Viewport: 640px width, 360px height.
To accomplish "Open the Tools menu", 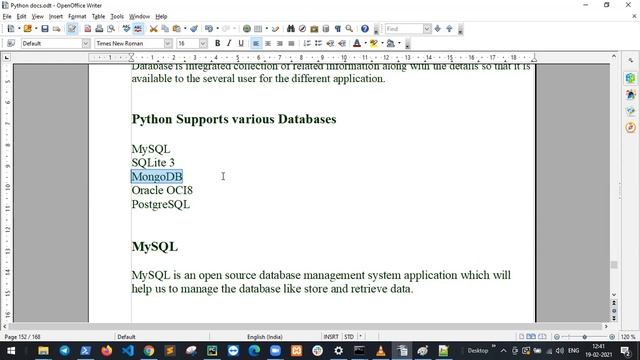I will [x=117, y=16].
